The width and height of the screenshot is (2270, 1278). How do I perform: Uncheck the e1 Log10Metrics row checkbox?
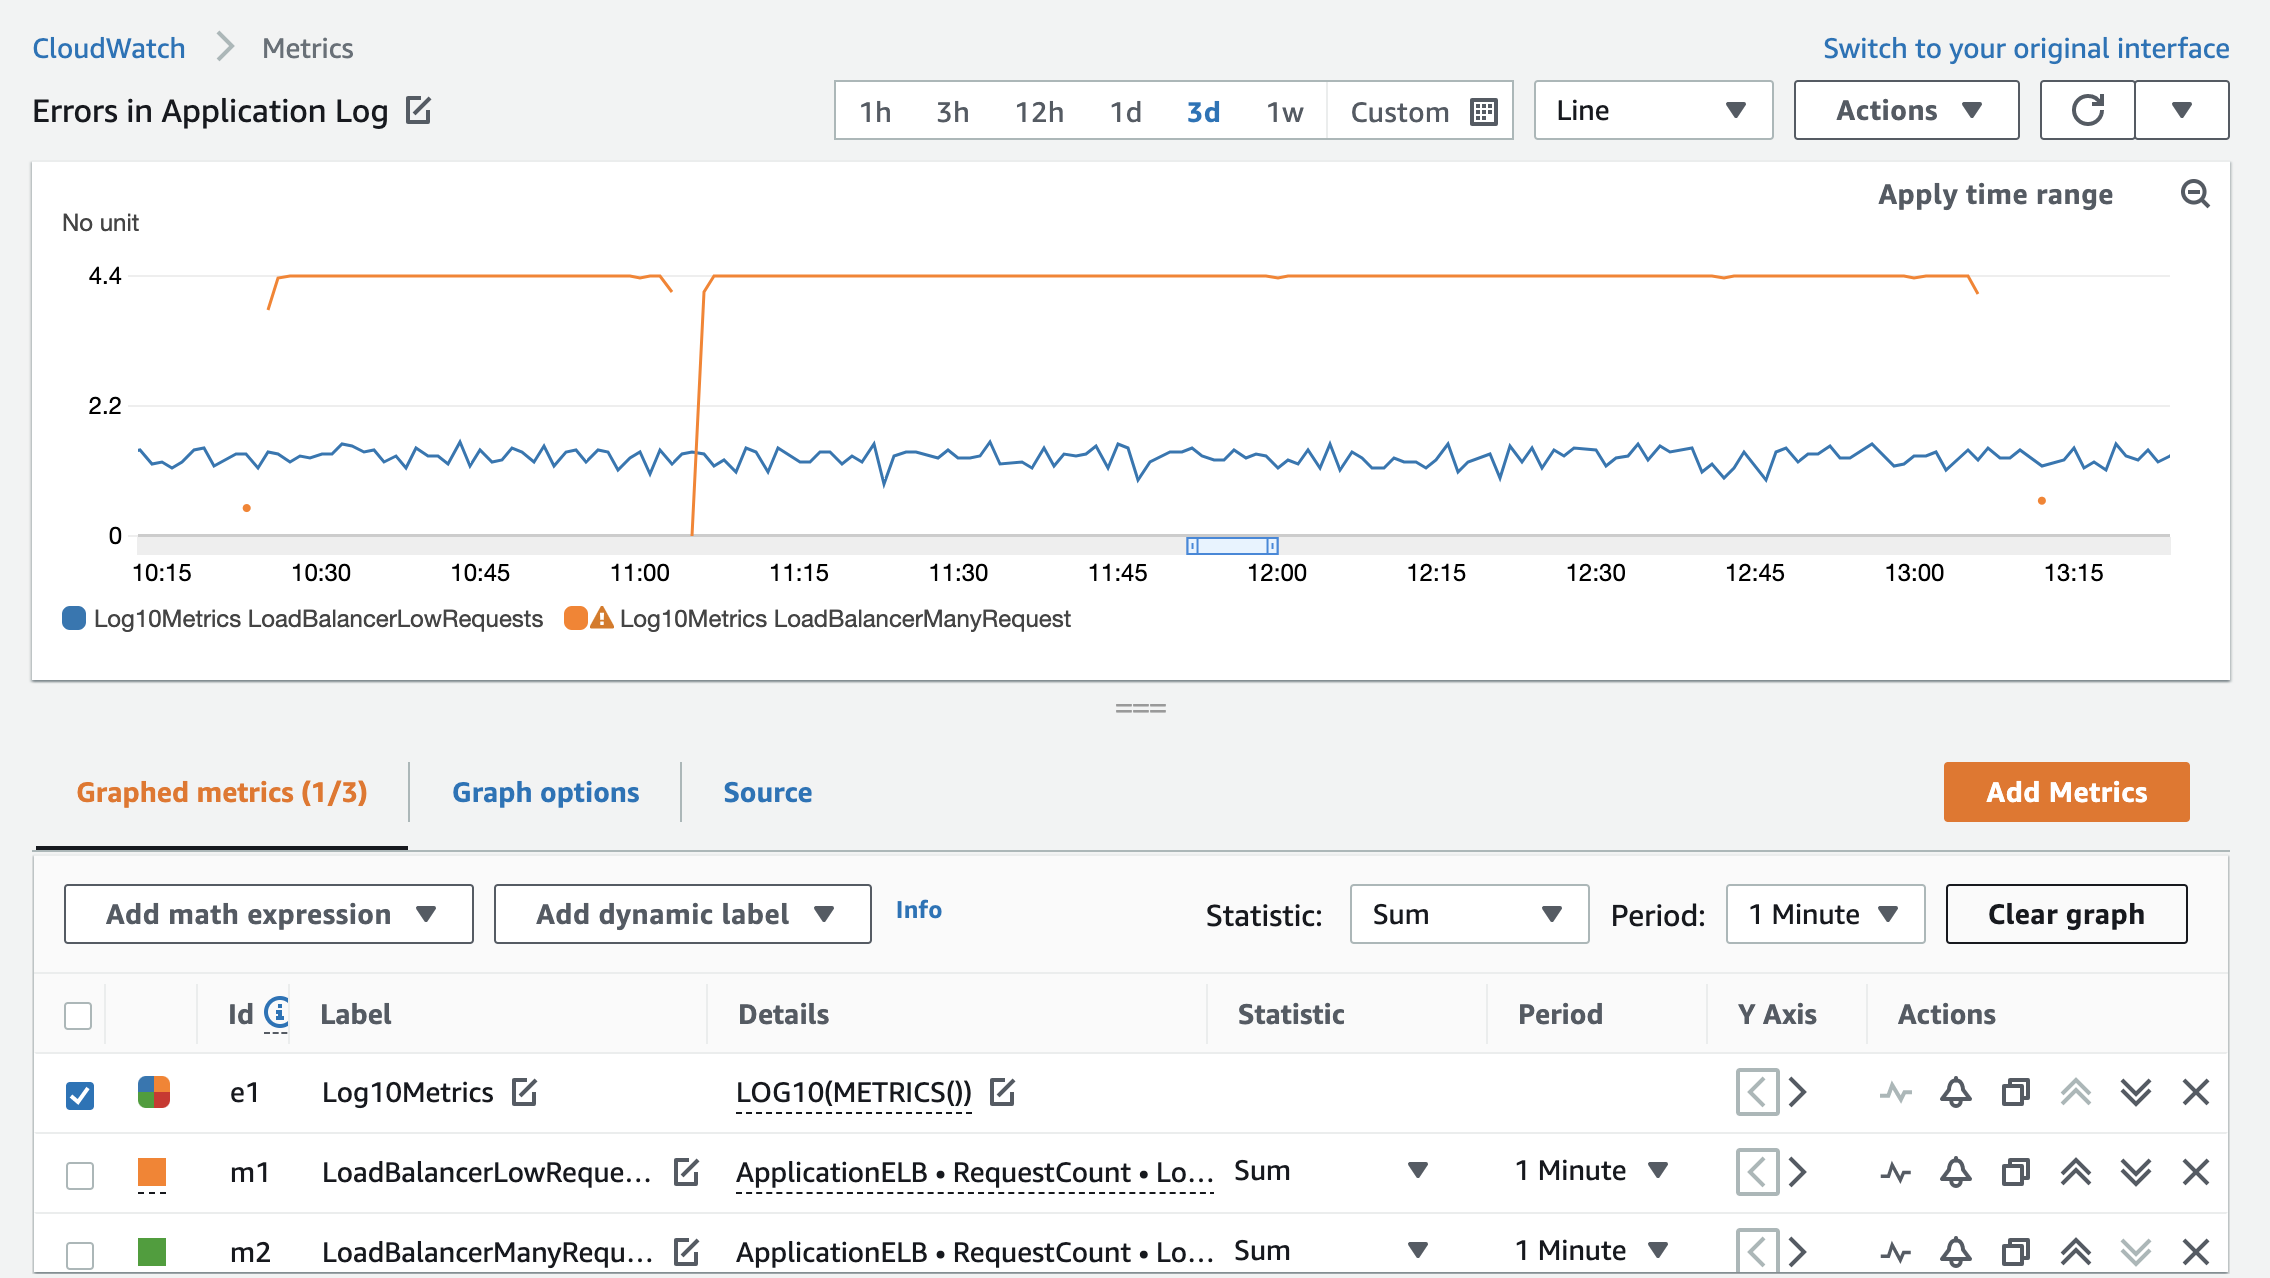[78, 1093]
